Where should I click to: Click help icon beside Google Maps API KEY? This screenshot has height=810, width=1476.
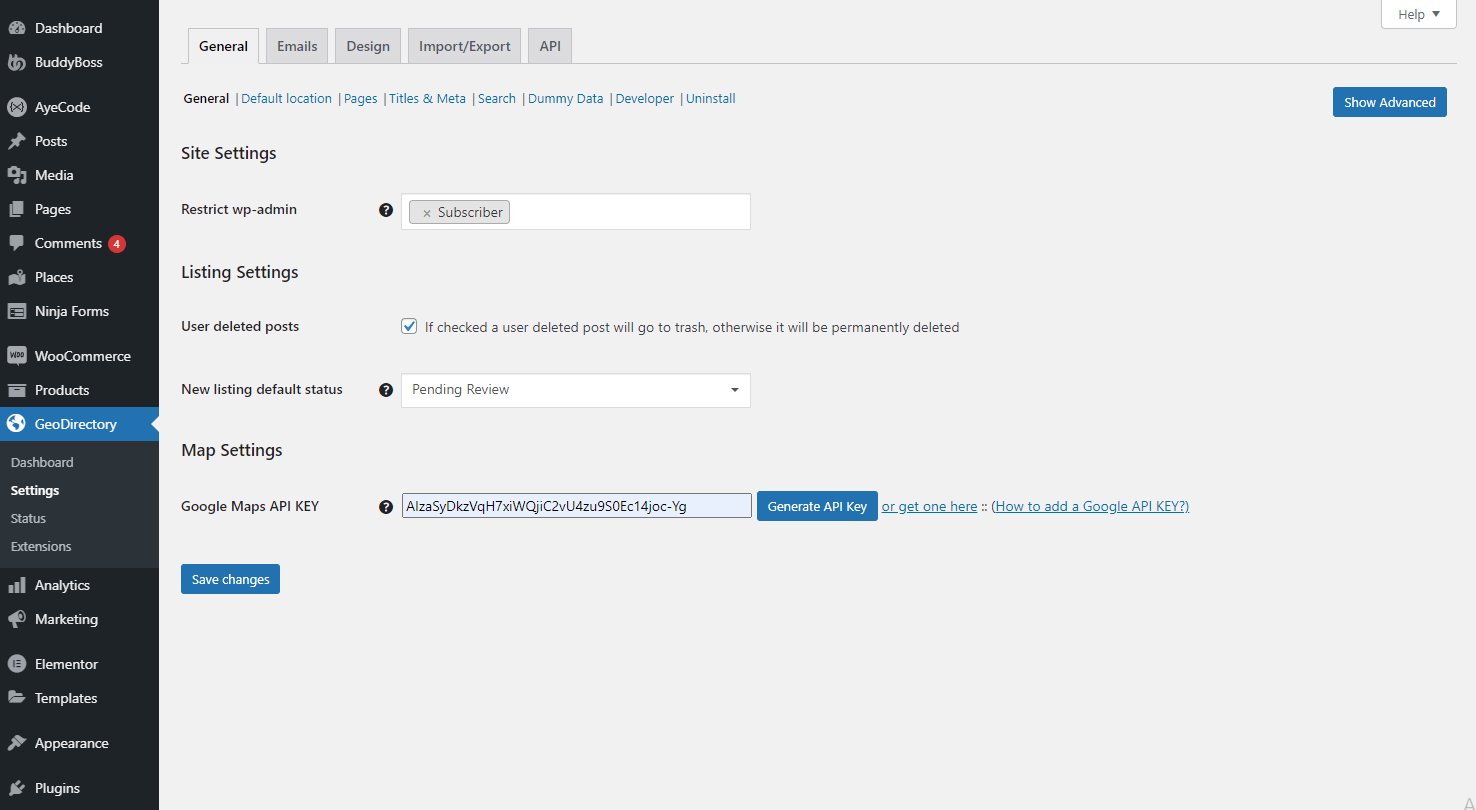(386, 507)
